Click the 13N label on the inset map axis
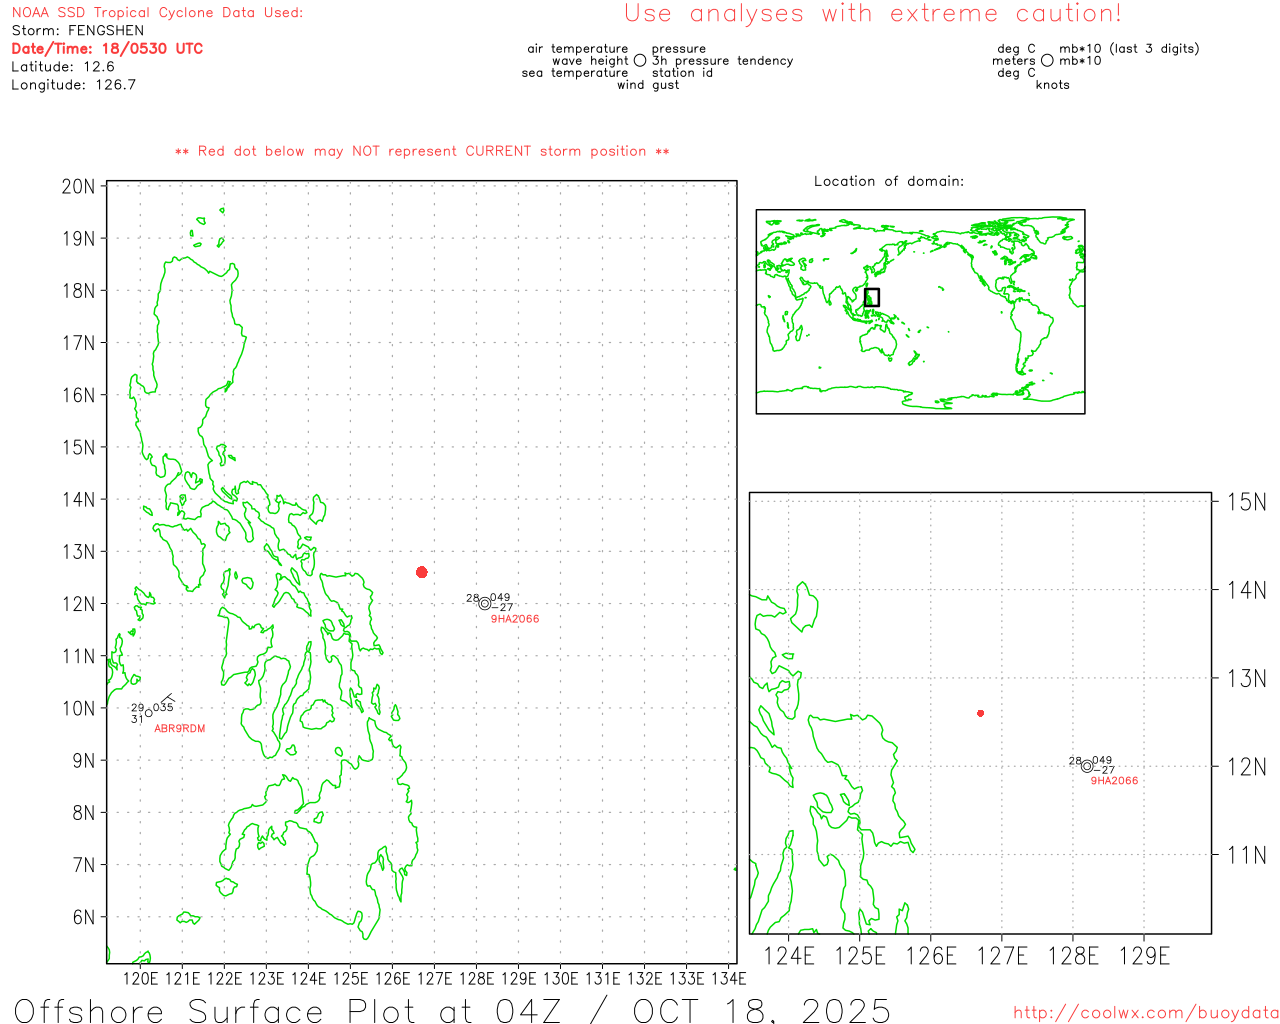1280x1024 pixels. 1246,679
